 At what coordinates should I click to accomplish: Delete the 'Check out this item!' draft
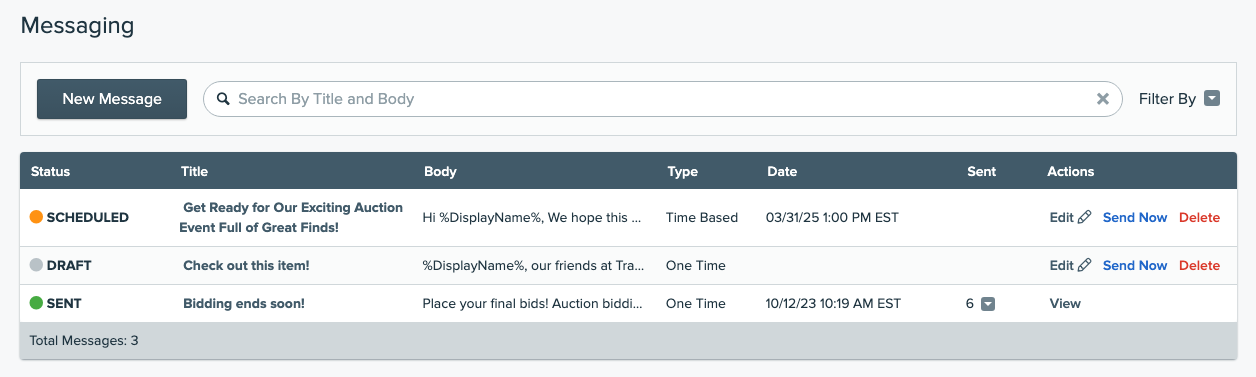(1199, 265)
